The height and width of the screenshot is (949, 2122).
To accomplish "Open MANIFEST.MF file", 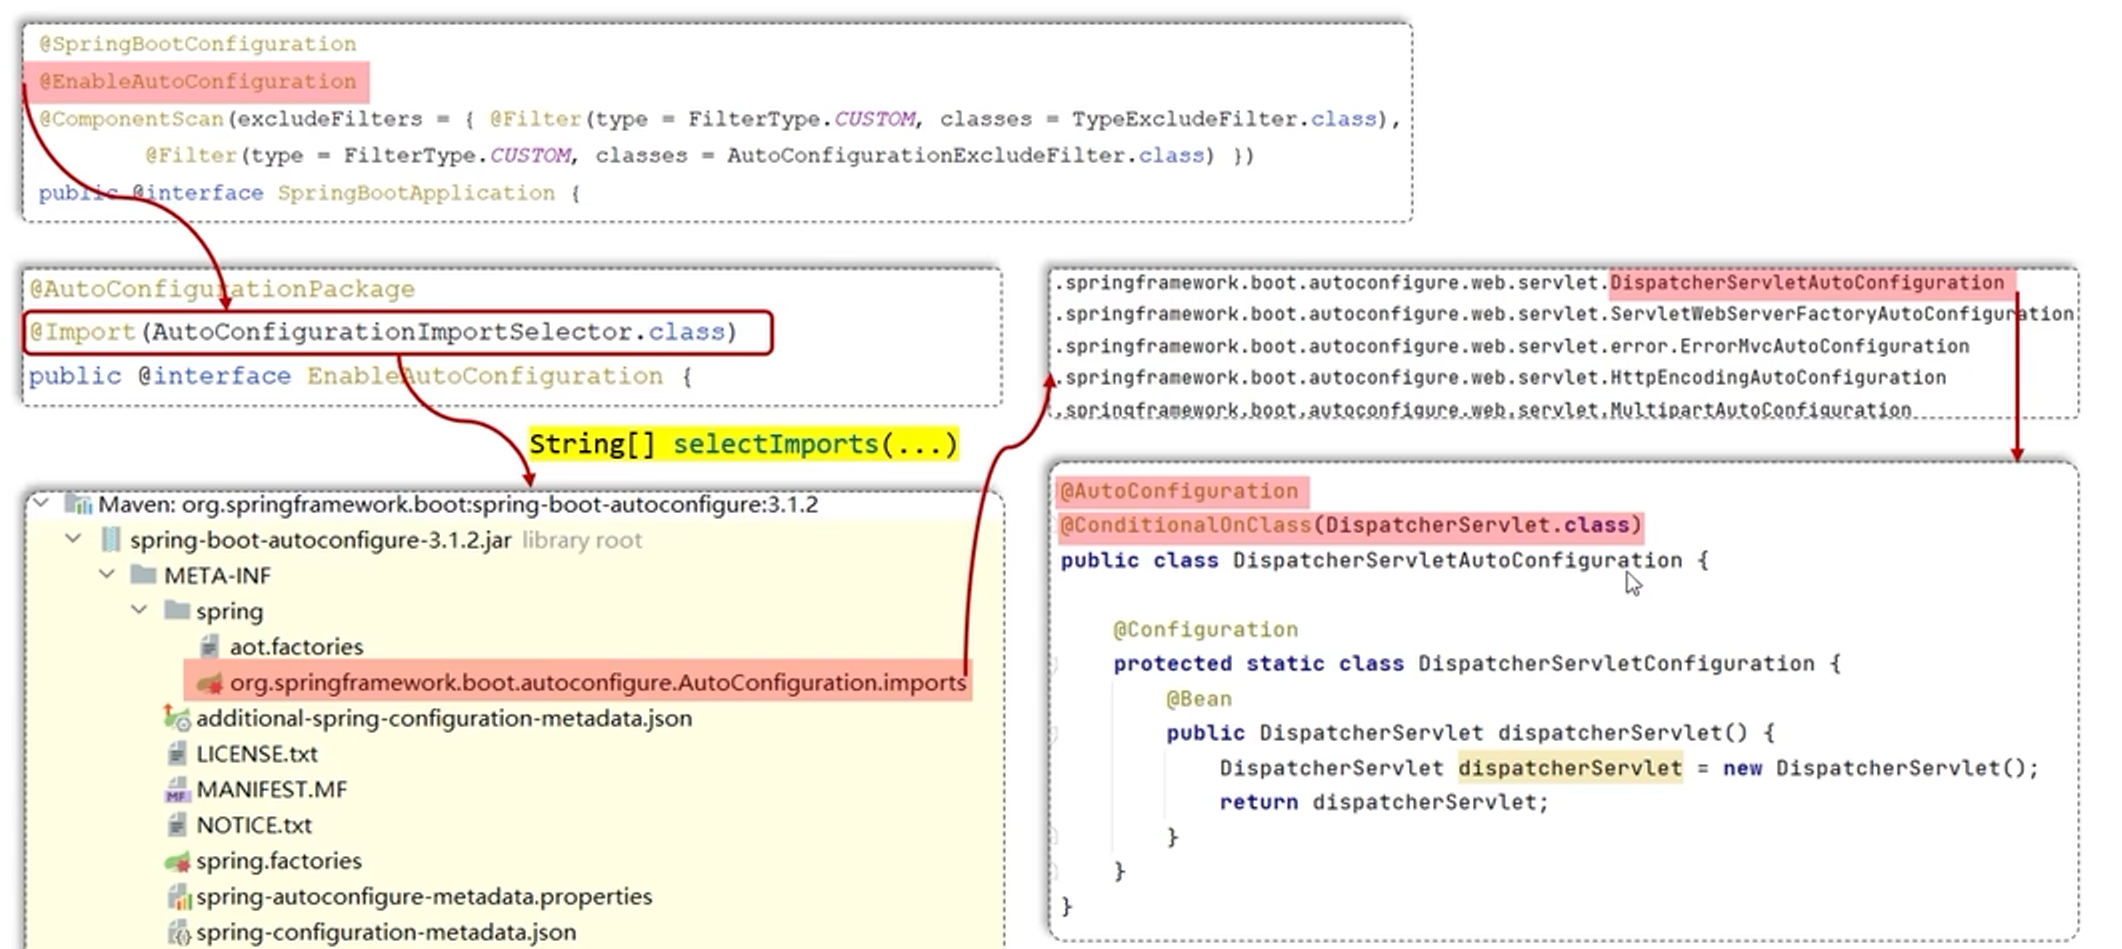I will [271, 790].
